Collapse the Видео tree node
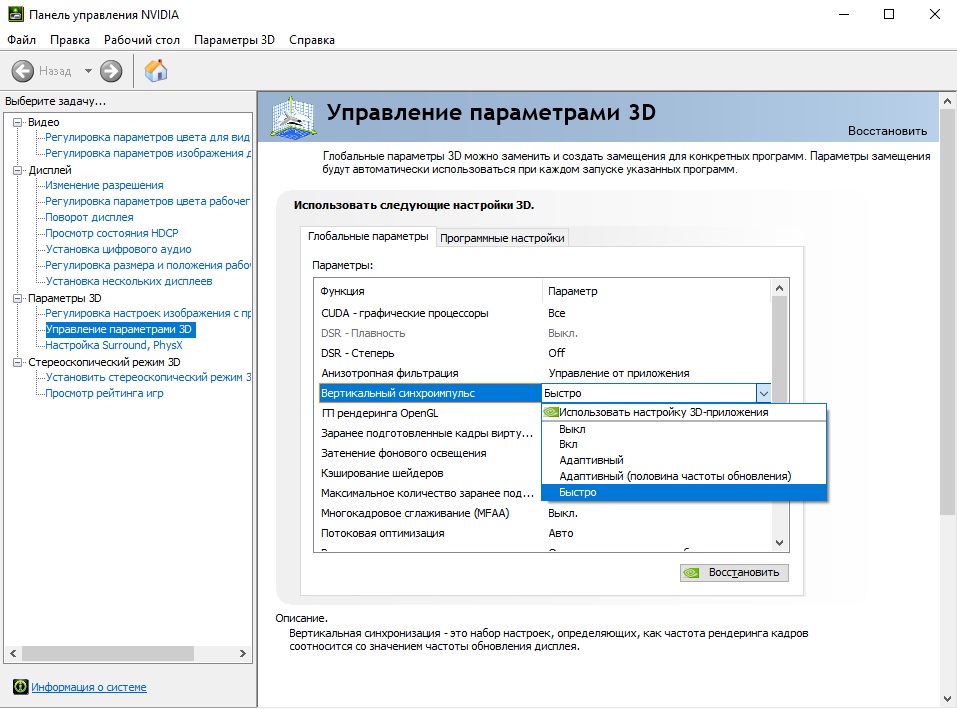 pyautogui.click(x=18, y=122)
